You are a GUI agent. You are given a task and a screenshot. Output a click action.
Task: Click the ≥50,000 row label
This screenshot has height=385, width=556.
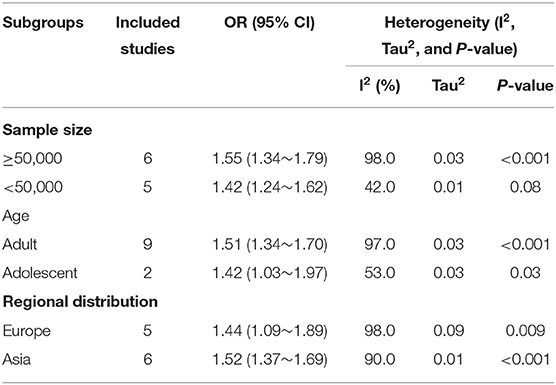point(32,158)
